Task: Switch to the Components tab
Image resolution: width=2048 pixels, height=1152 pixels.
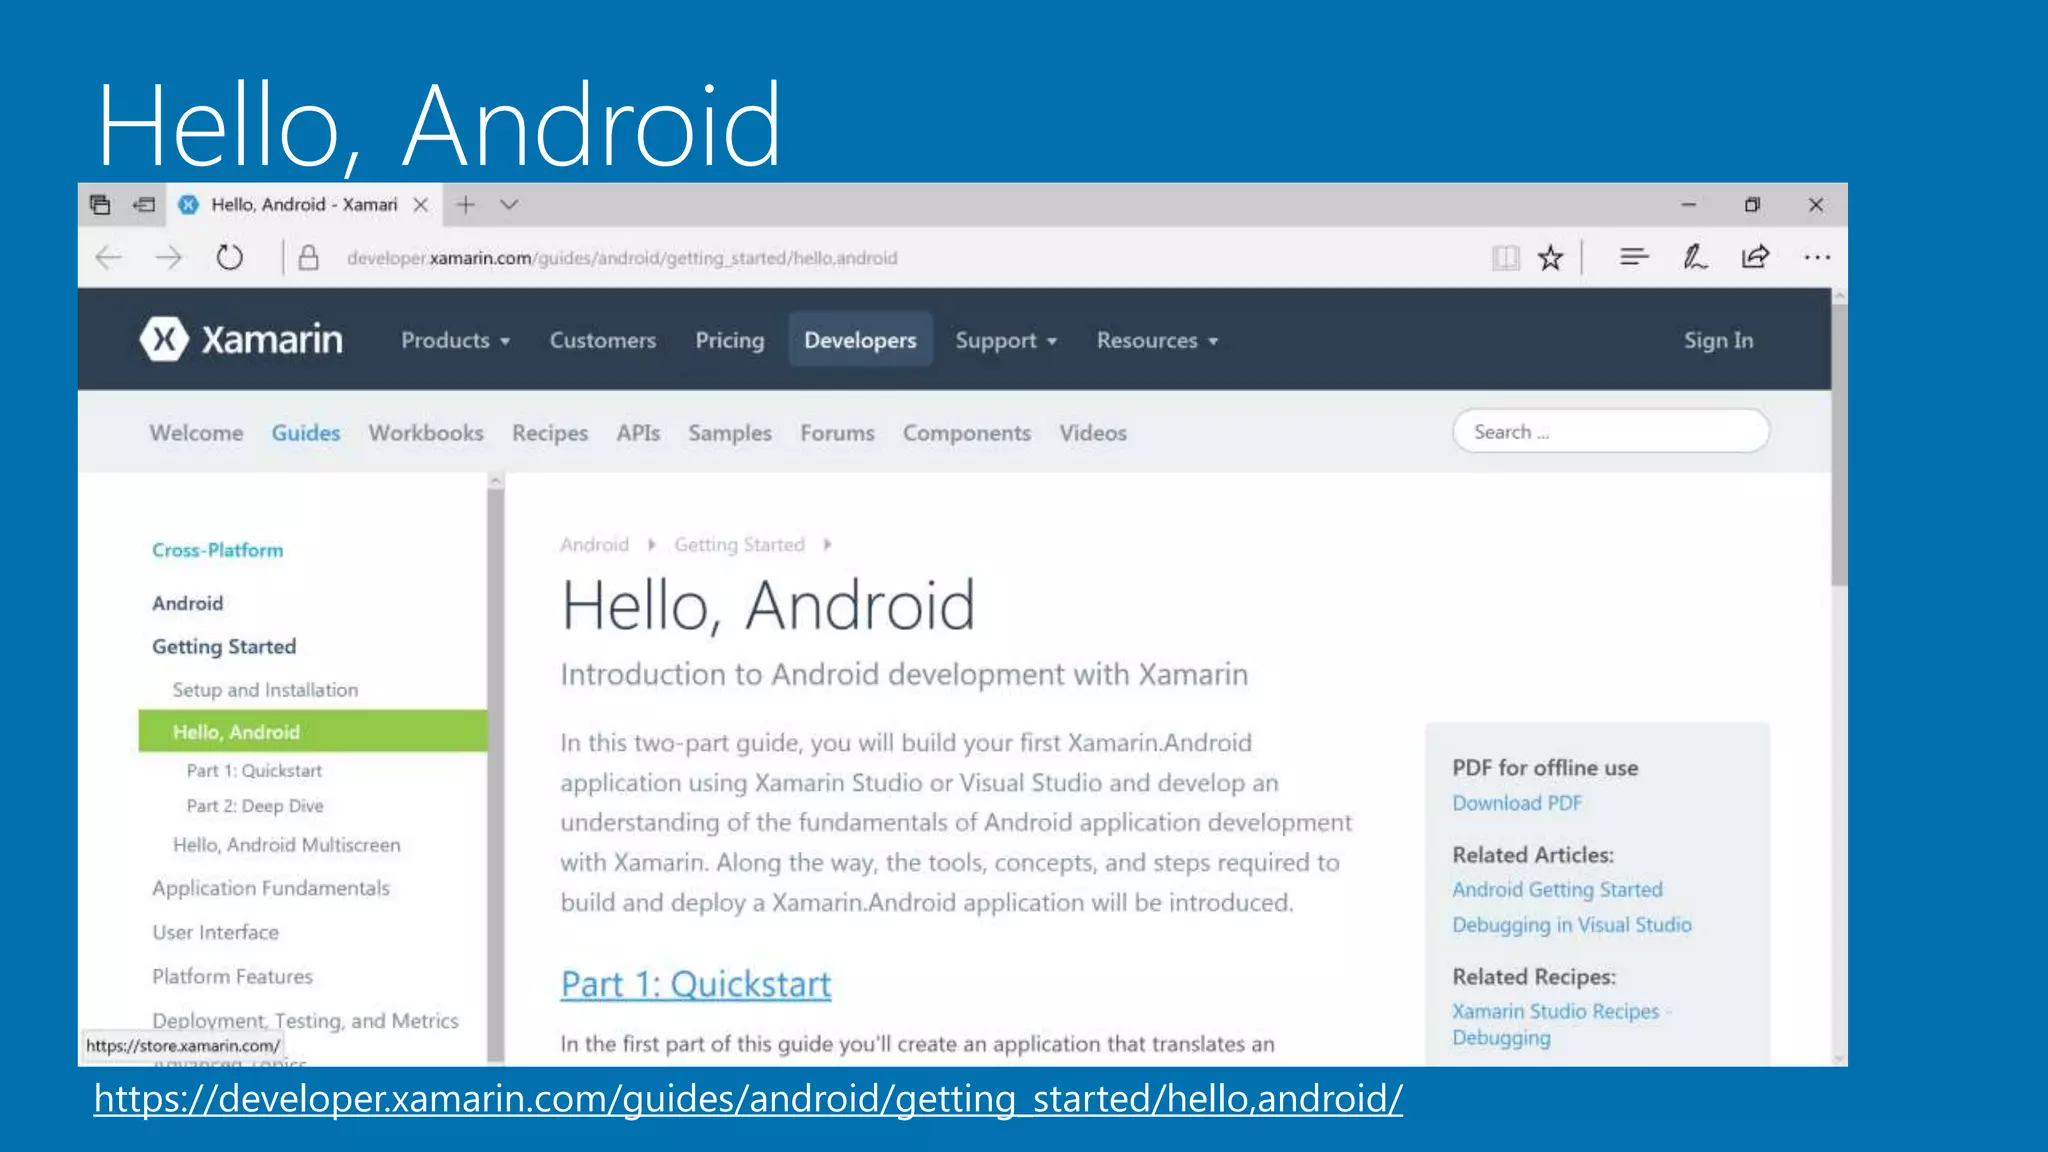Action: click(967, 433)
